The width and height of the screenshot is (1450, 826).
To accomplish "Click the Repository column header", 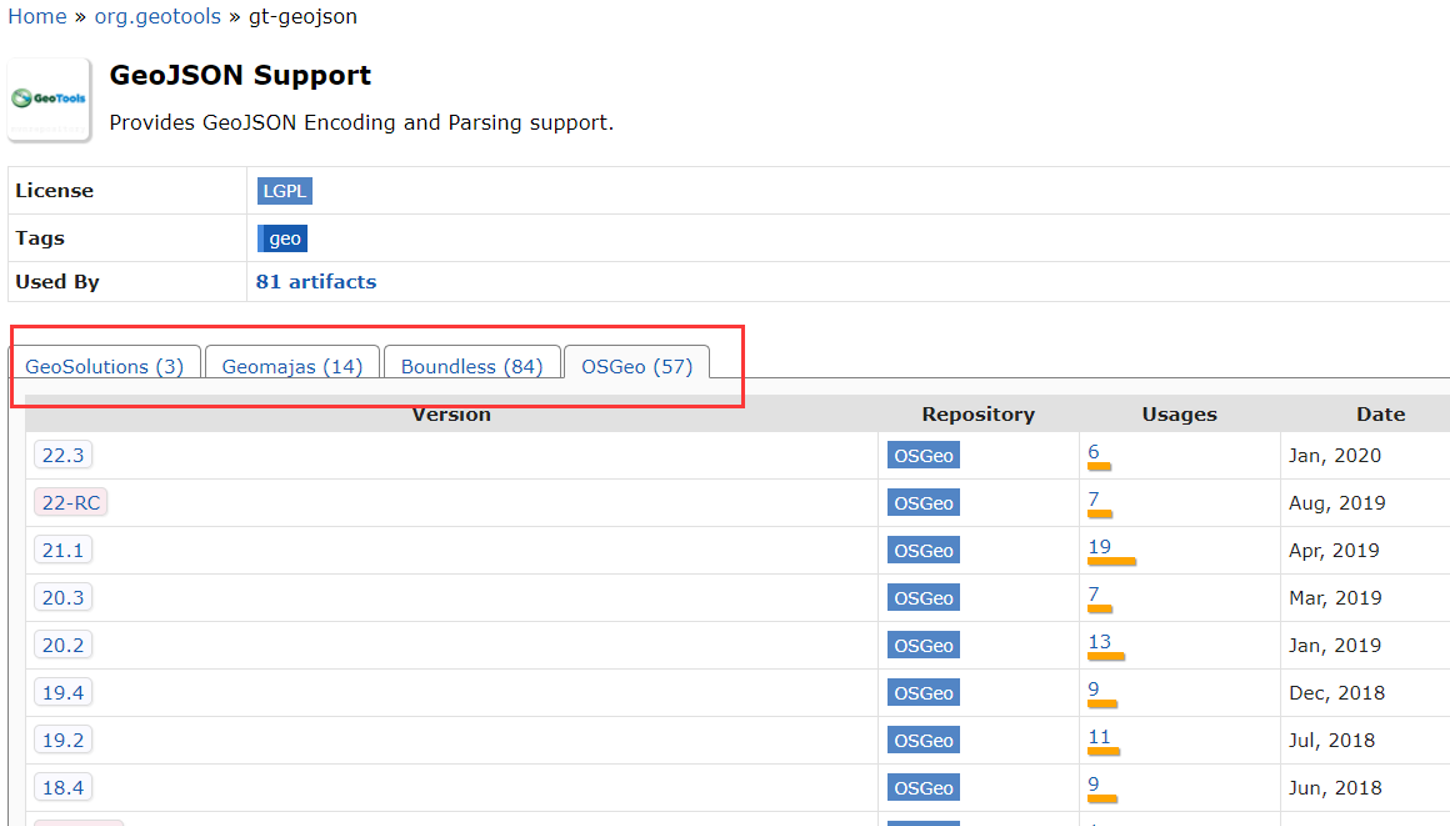I will pyautogui.click(x=978, y=414).
